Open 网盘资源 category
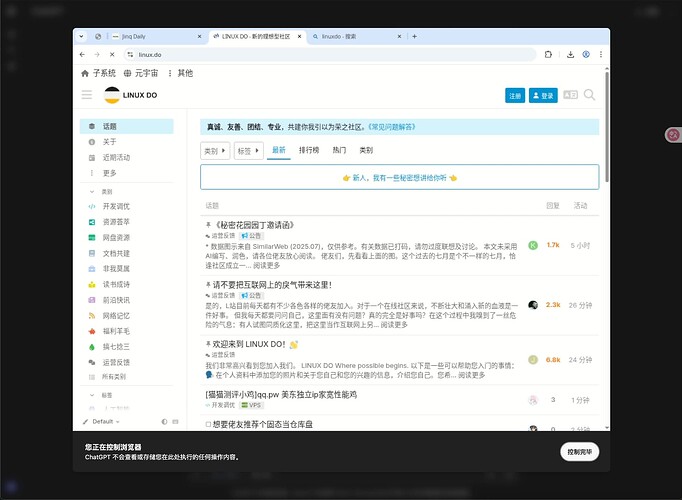 [127, 237]
